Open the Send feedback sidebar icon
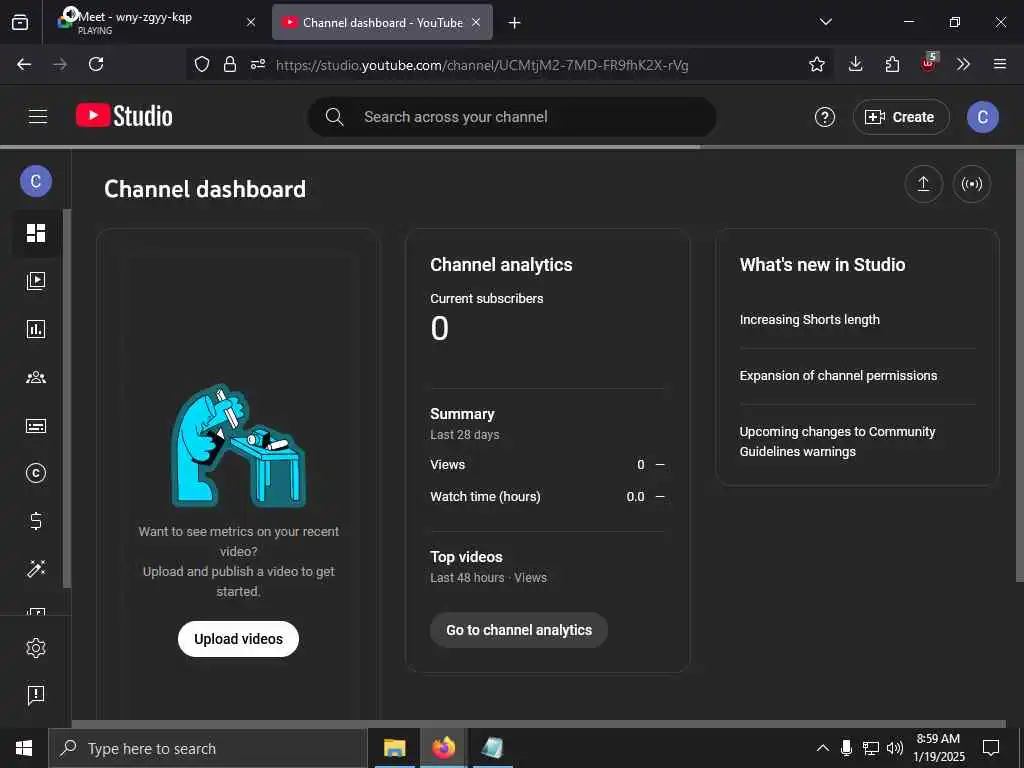 click(x=36, y=695)
